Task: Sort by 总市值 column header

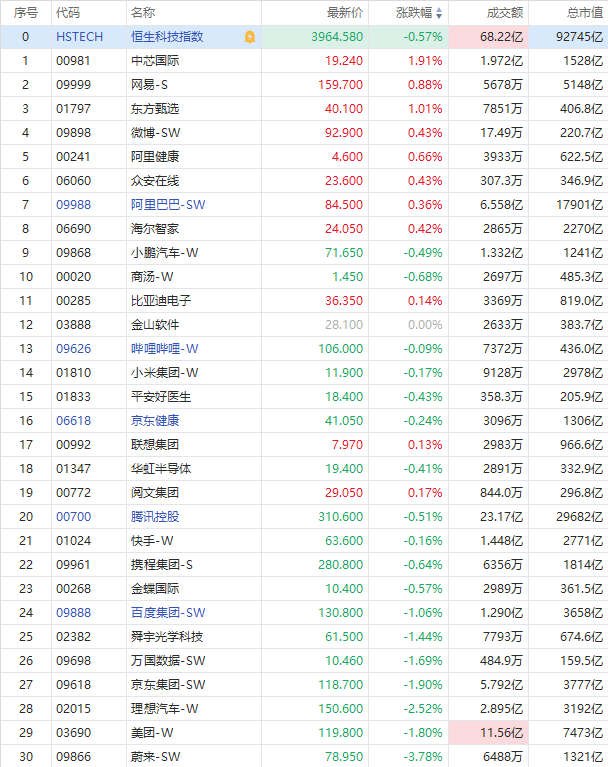Action: 585,13
